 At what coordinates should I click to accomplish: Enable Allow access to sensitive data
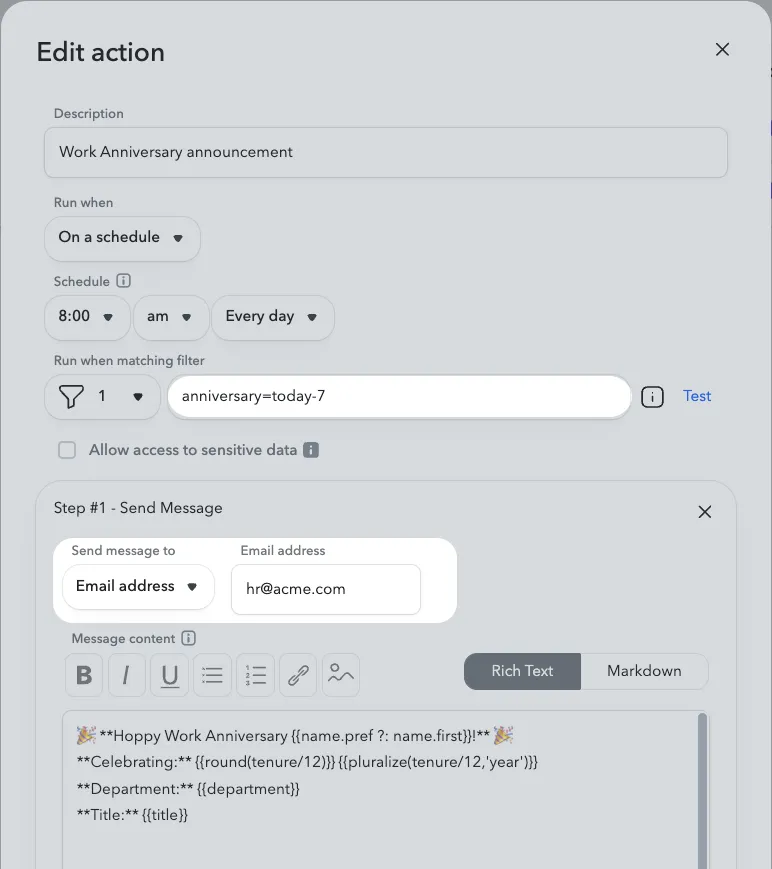pos(67,450)
